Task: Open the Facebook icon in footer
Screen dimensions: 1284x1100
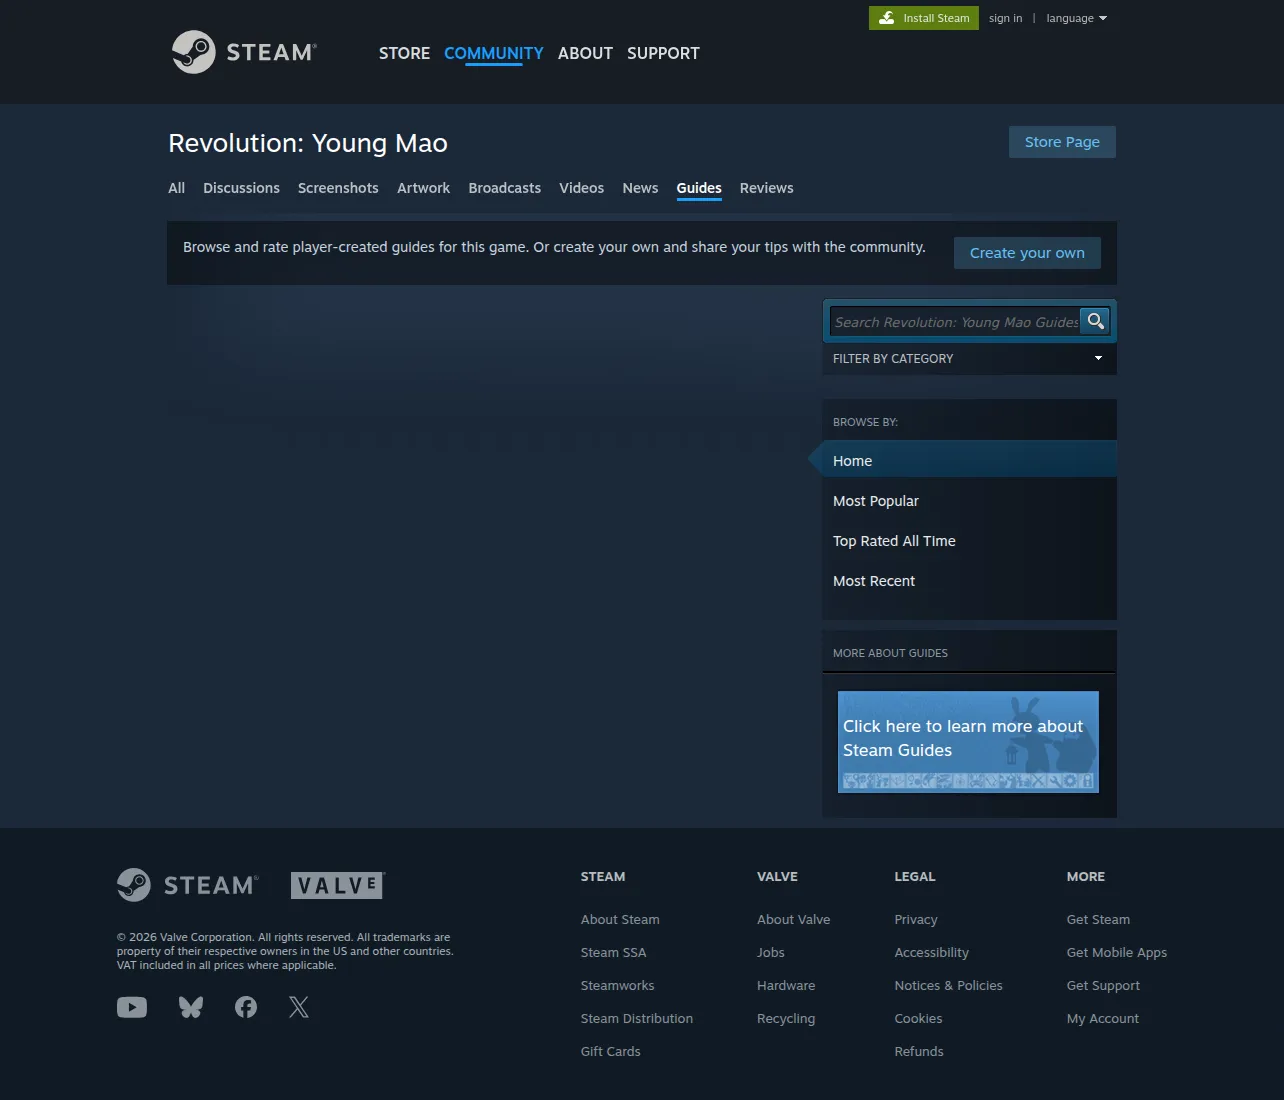Action: click(x=246, y=1007)
